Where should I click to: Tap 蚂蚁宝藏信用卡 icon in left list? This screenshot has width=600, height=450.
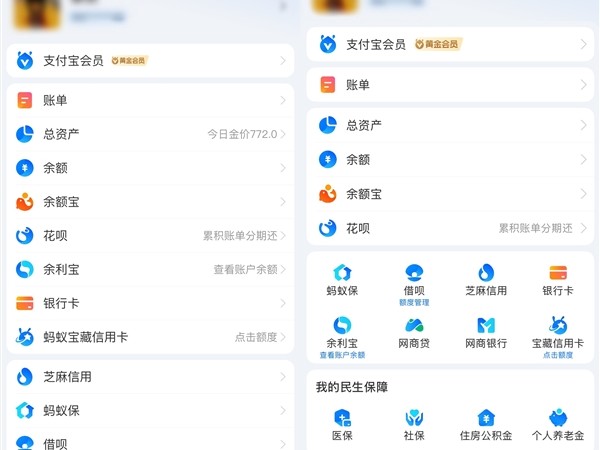click(25, 337)
